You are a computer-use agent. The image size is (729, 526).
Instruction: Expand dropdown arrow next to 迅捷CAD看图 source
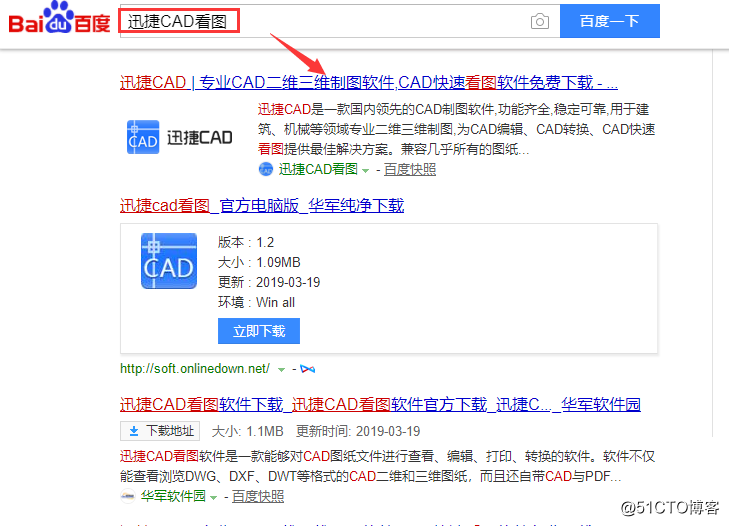pos(365,171)
